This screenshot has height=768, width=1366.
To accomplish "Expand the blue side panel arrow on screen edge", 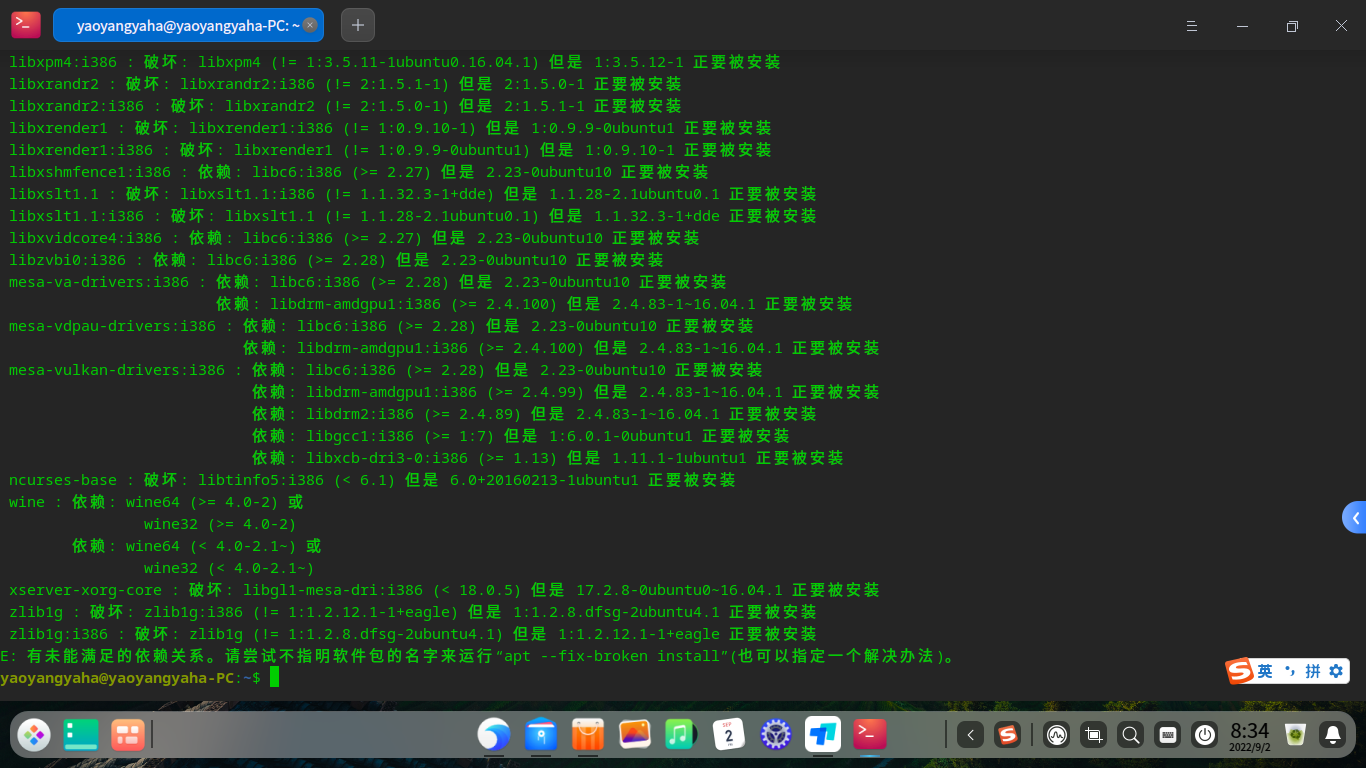I will (1357, 517).
